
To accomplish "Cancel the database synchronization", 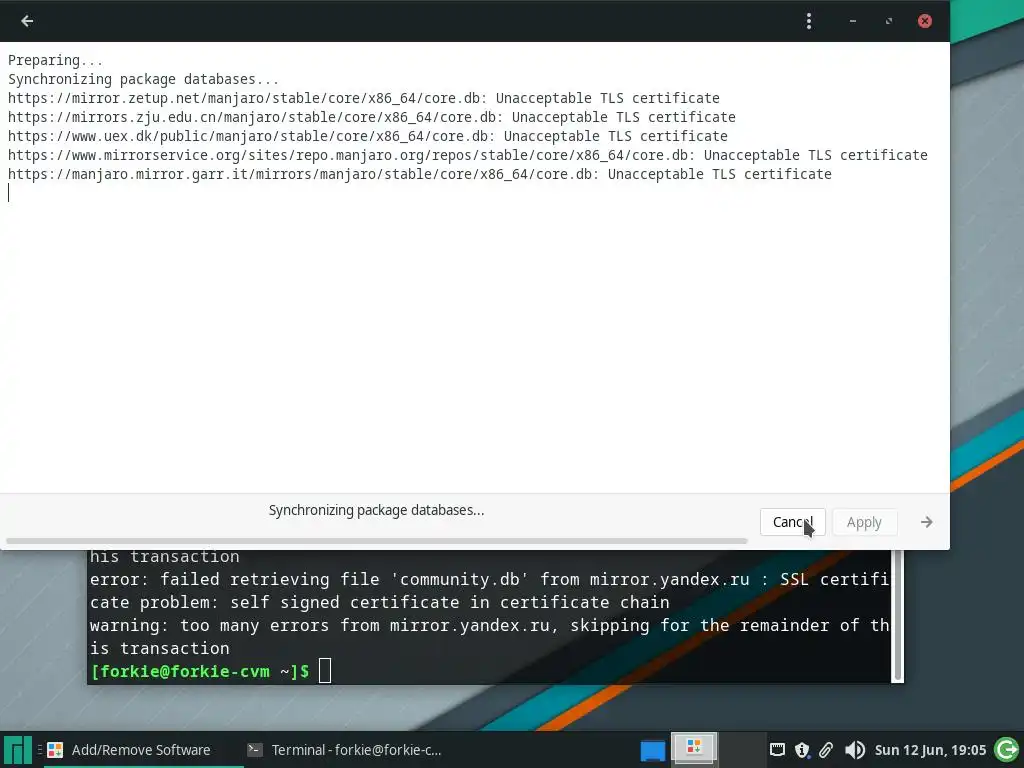I will (x=793, y=522).
